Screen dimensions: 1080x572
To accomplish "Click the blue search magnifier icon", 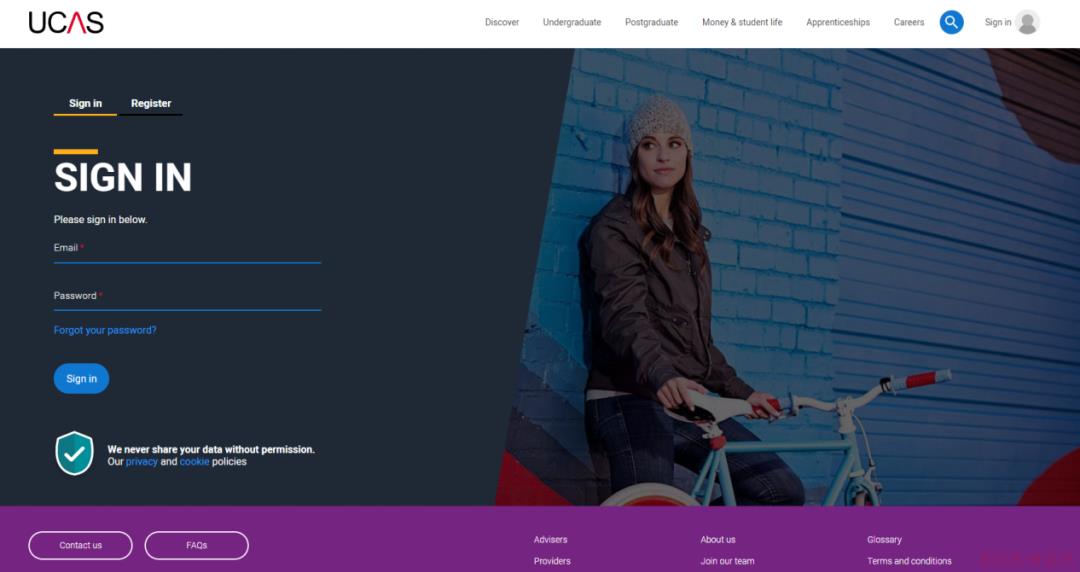I will (951, 22).
